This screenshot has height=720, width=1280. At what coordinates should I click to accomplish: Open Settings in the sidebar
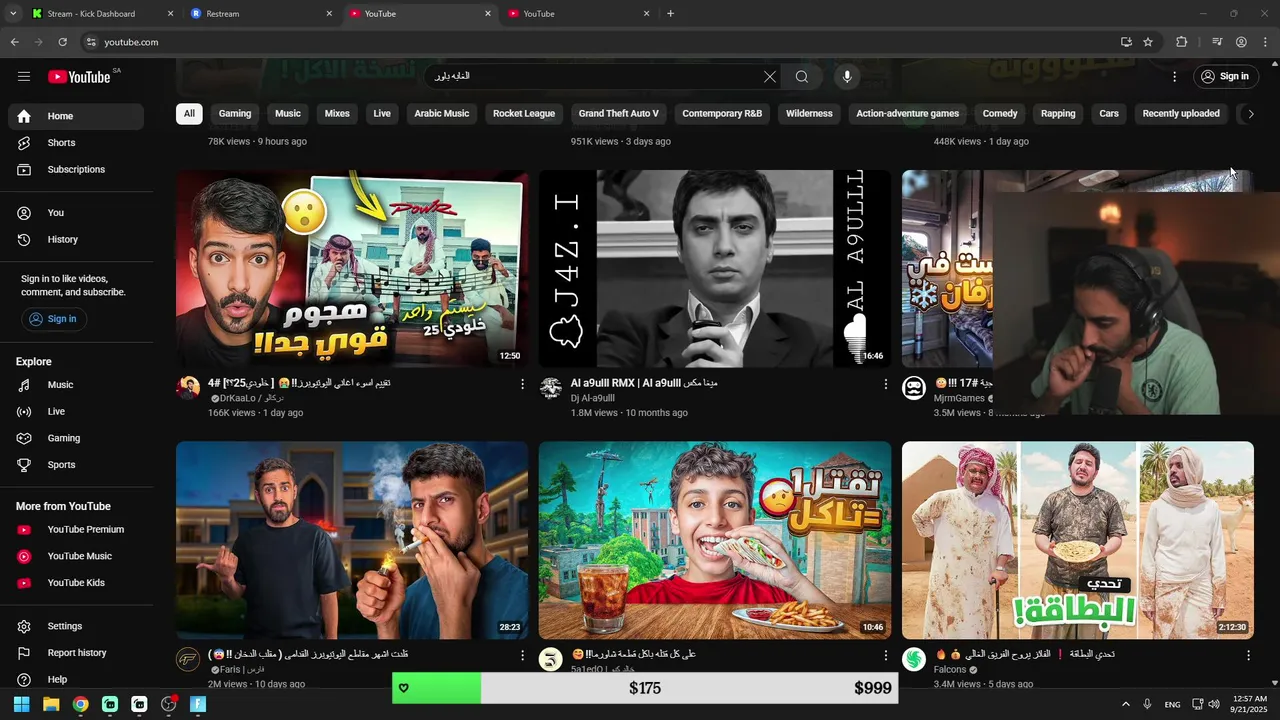pos(76,626)
